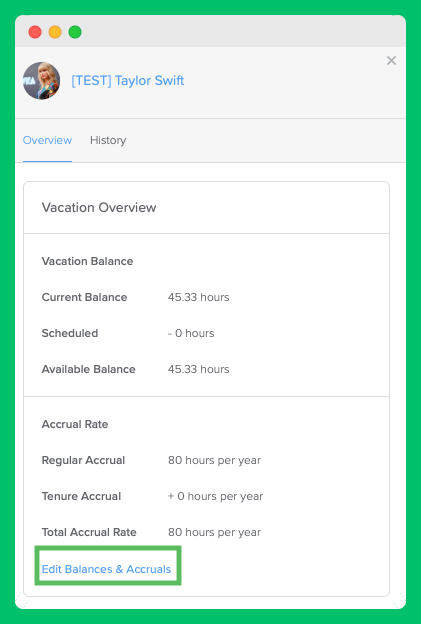
Task: Click the Scheduled 0 hours value
Action: tap(191, 333)
